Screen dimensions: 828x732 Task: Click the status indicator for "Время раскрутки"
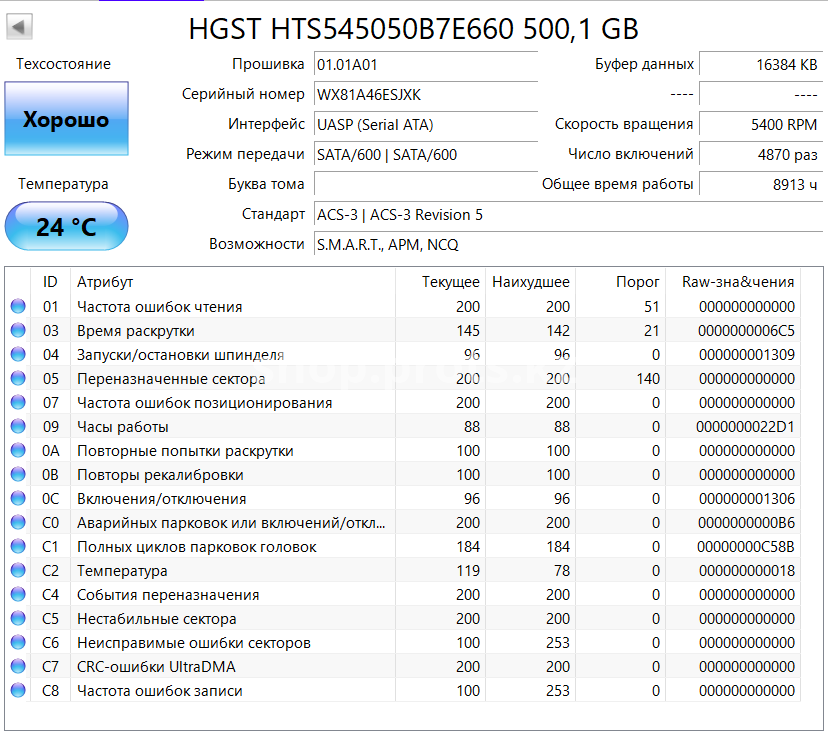(x=17, y=330)
